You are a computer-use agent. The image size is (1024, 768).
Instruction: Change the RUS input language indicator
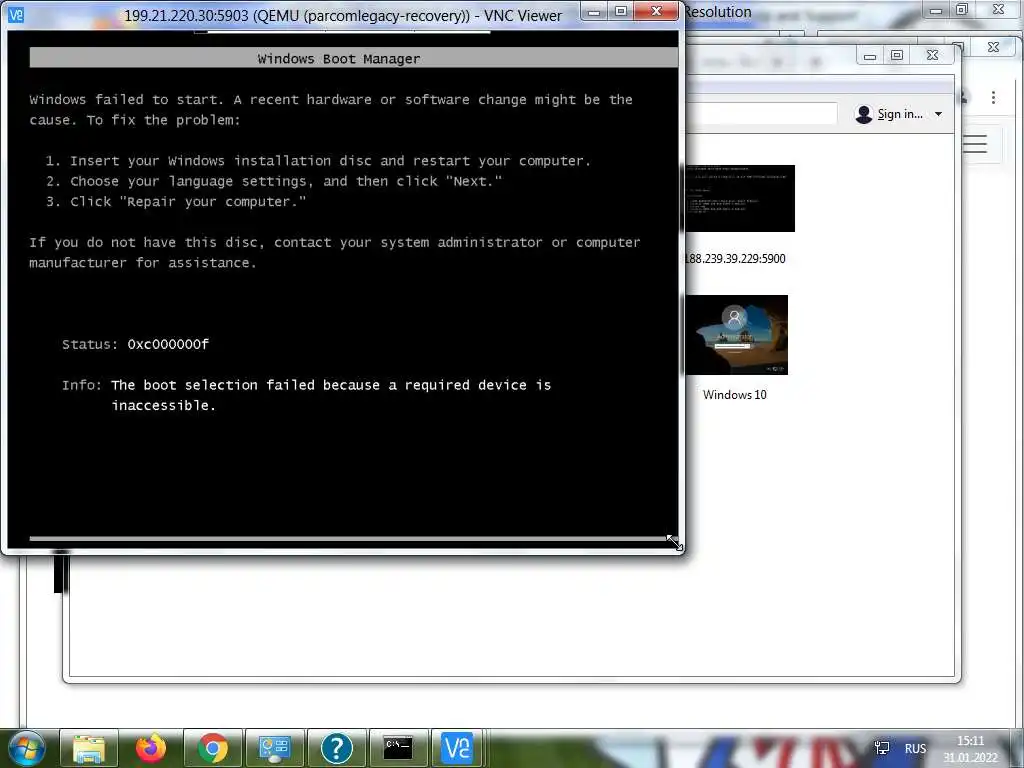915,749
